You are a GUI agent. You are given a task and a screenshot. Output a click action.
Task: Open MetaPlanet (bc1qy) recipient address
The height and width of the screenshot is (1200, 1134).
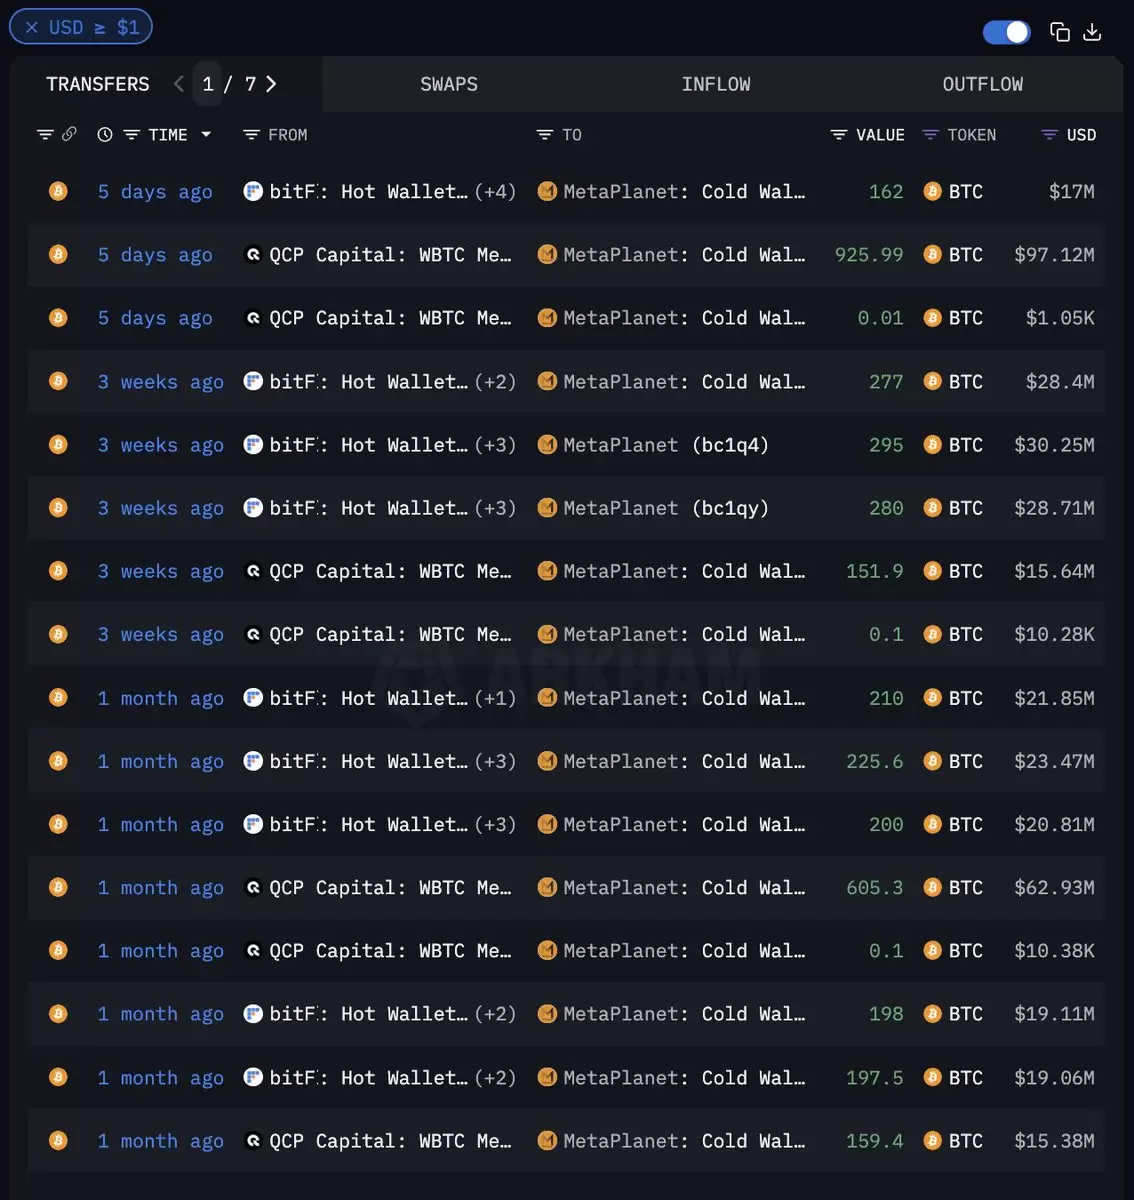[666, 508]
